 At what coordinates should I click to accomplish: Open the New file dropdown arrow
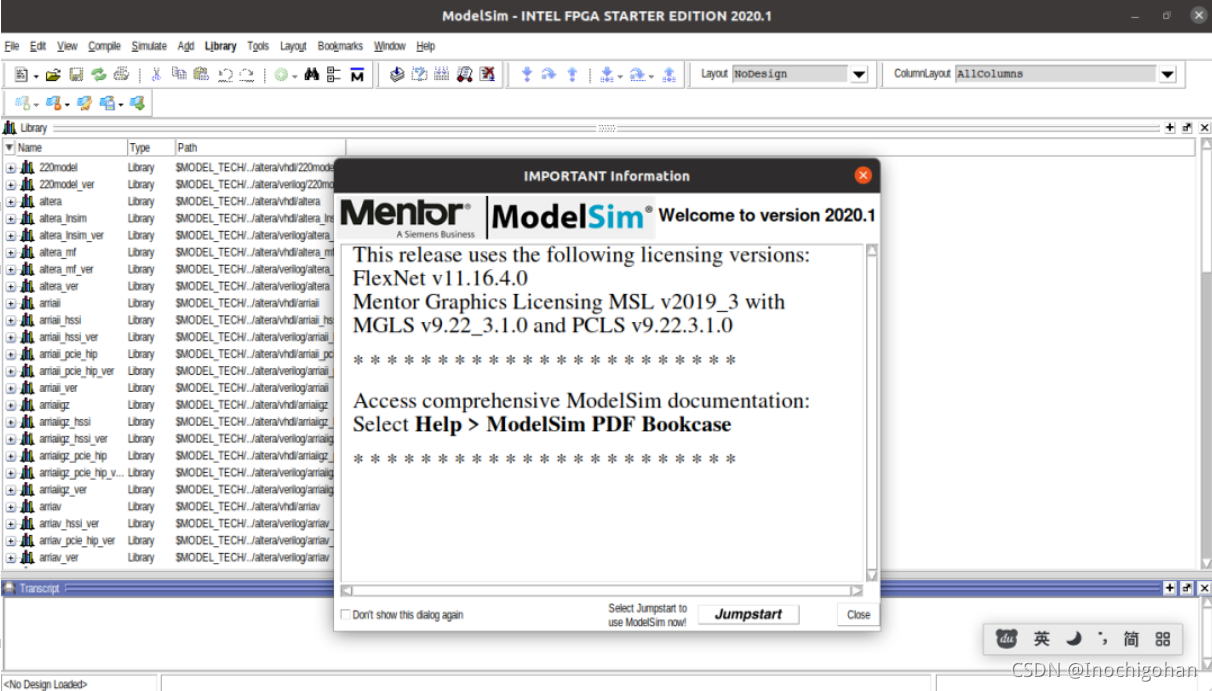[x=36, y=76]
